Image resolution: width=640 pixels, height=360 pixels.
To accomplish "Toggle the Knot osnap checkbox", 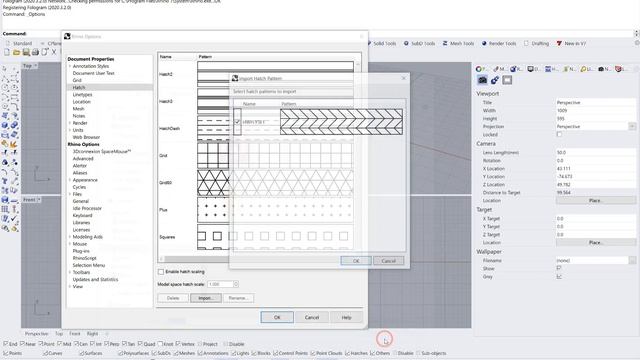I will click(160, 344).
